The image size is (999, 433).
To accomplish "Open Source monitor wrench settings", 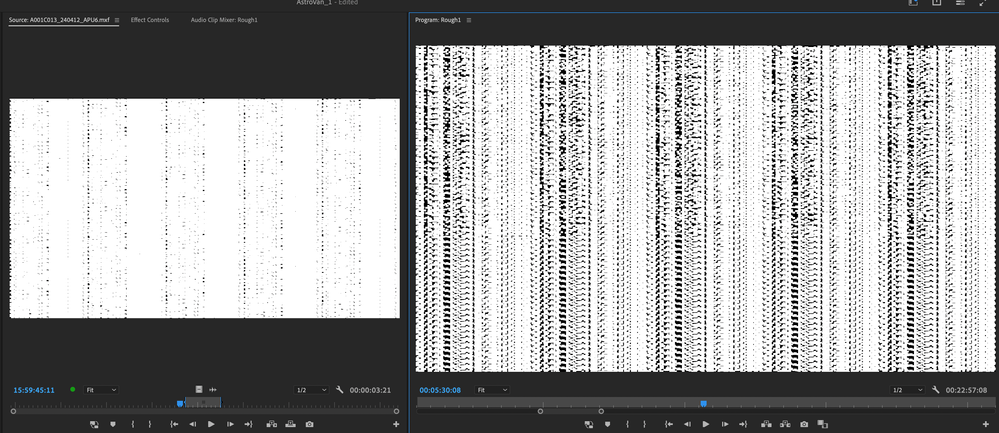I will point(340,389).
